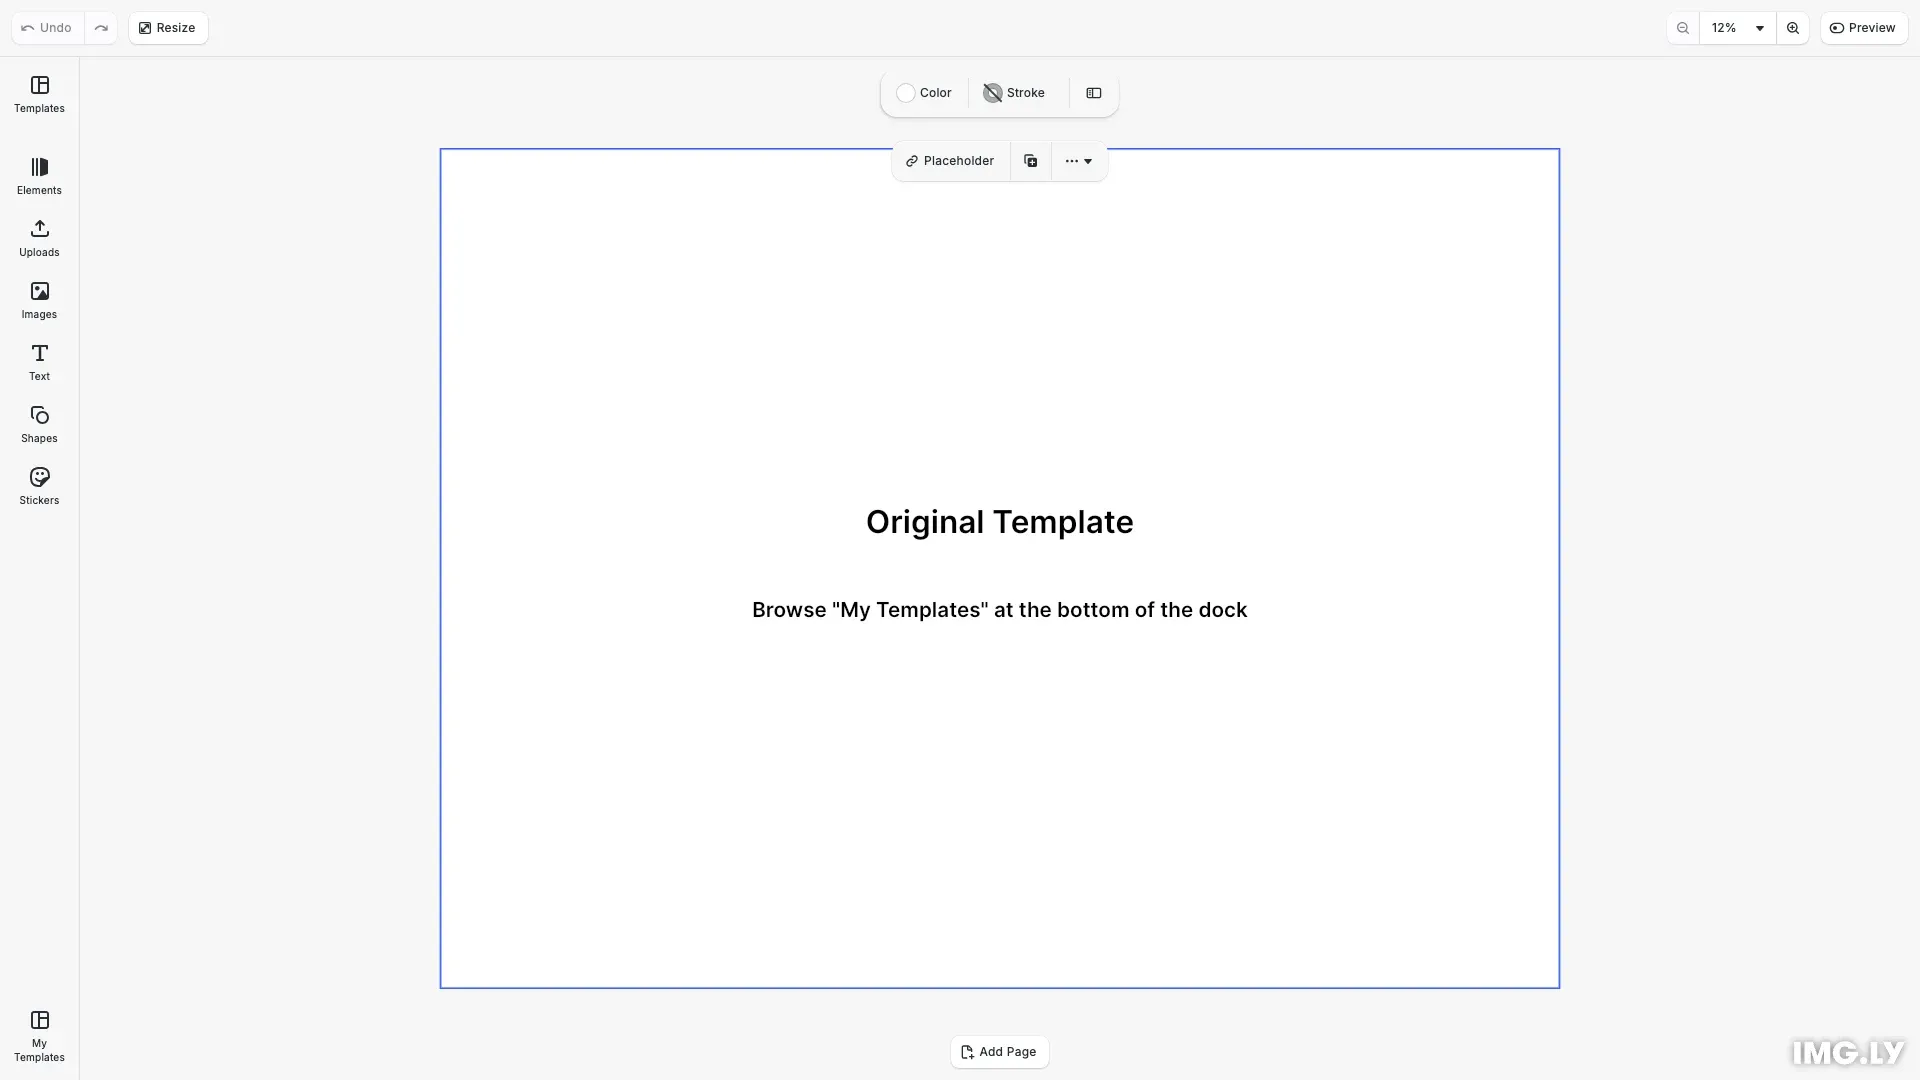Enter Preview mode

(1864, 27)
